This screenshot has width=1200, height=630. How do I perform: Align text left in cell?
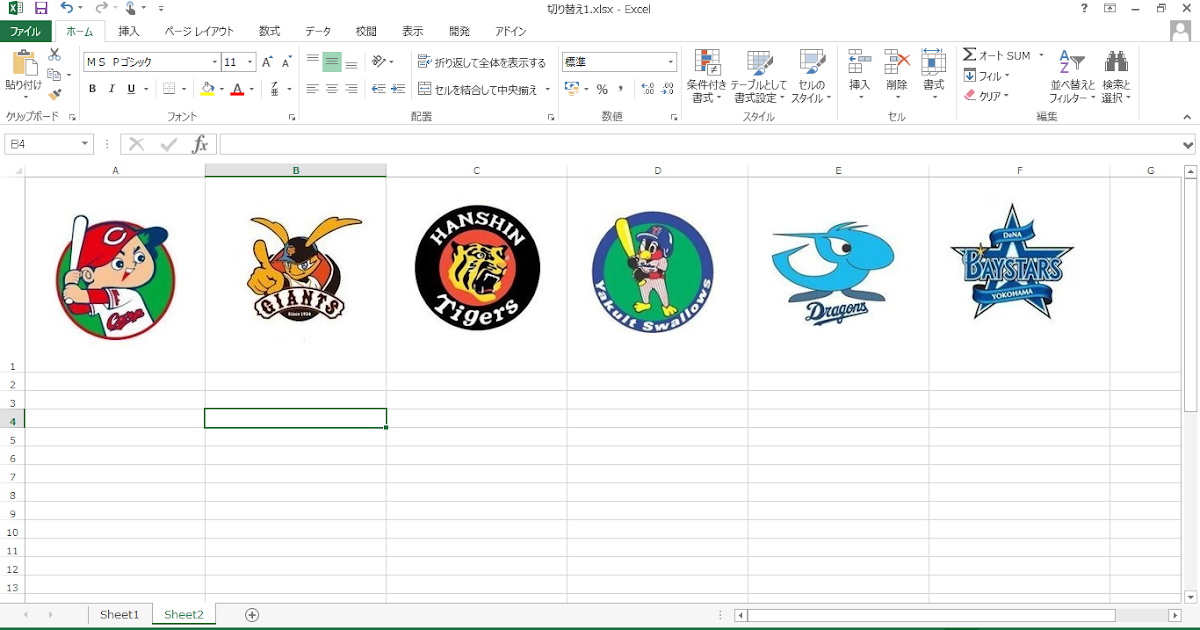click(312, 89)
